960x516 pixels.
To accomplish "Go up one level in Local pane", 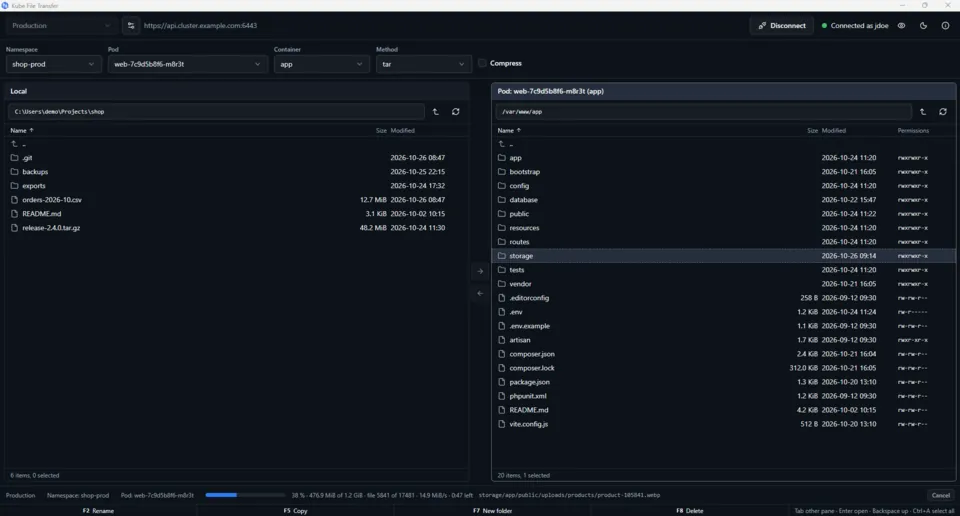I will (x=435, y=111).
